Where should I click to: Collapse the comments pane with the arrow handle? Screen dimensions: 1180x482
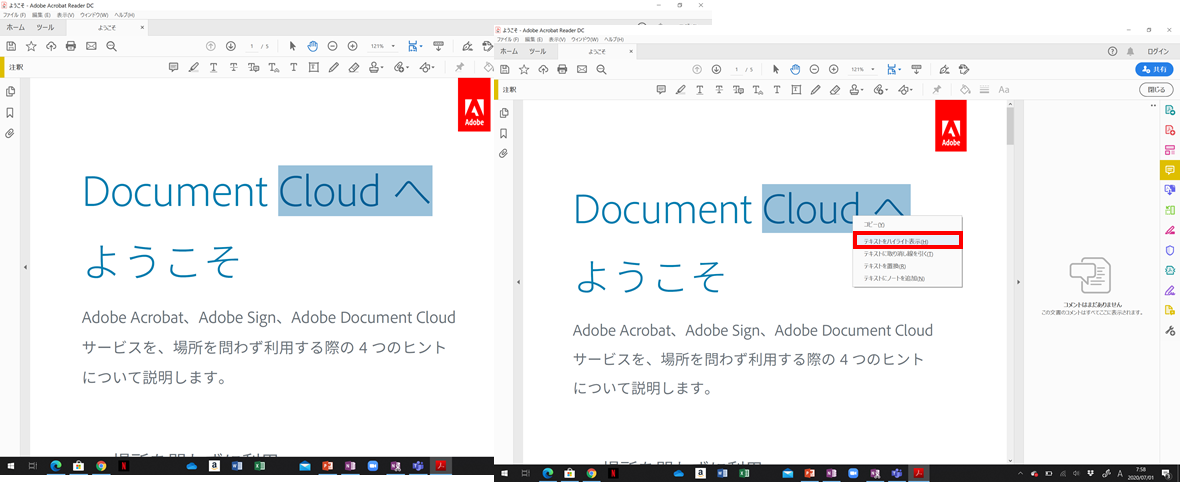(1017, 282)
